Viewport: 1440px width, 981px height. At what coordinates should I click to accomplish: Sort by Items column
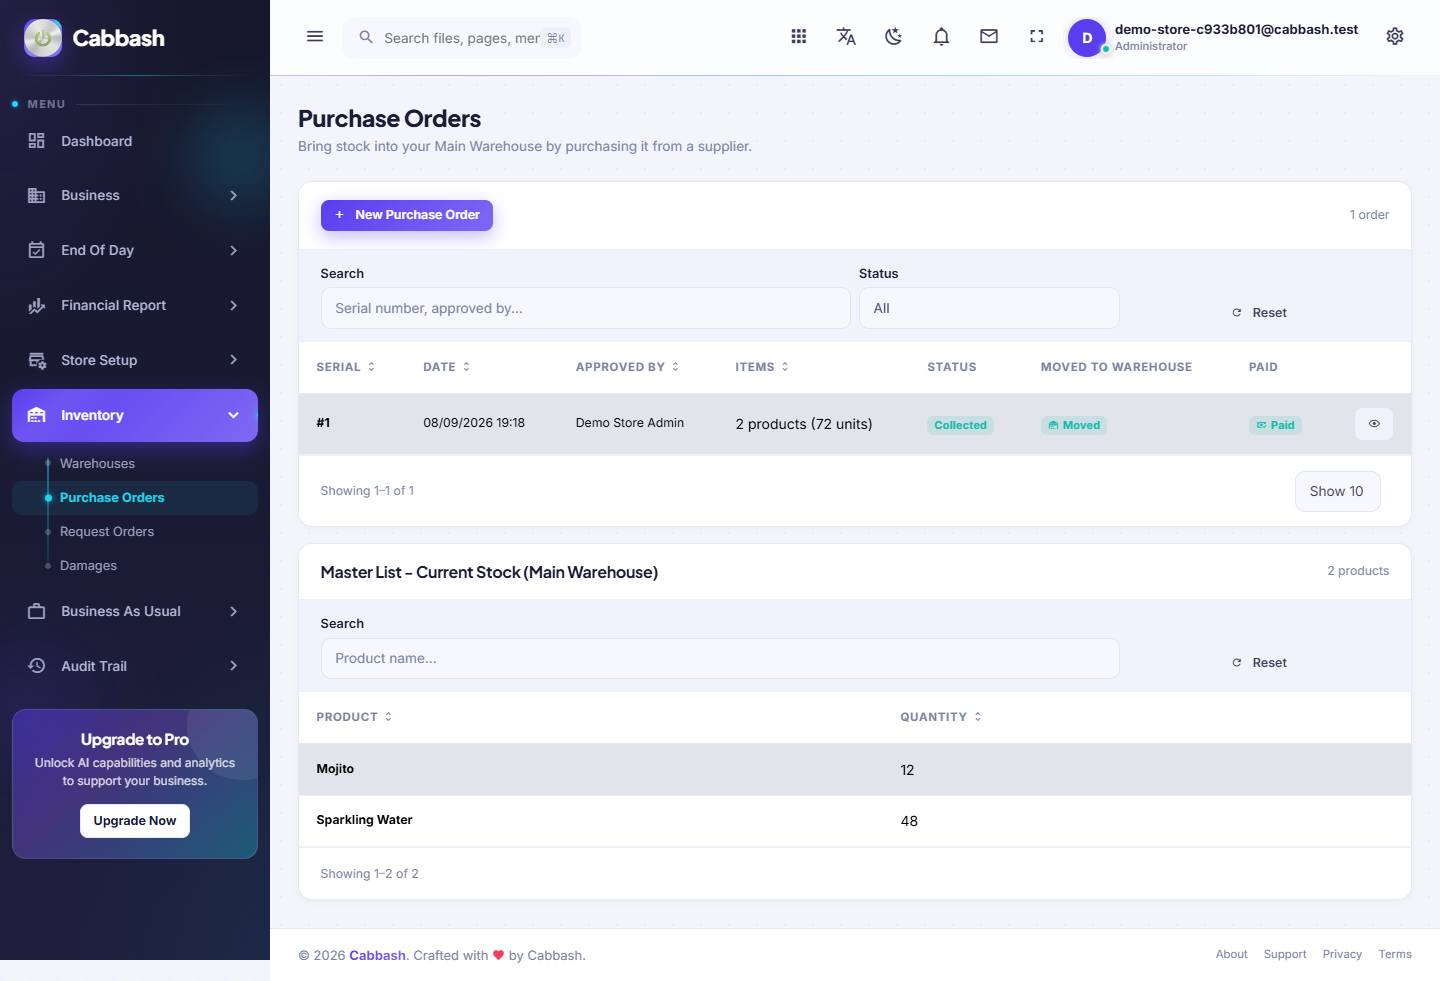762,367
